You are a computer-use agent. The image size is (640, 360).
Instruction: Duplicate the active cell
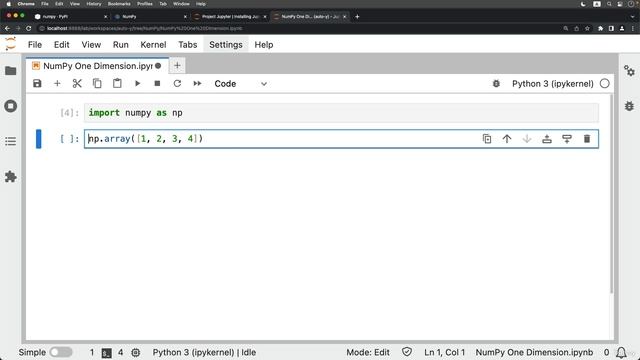487,139
